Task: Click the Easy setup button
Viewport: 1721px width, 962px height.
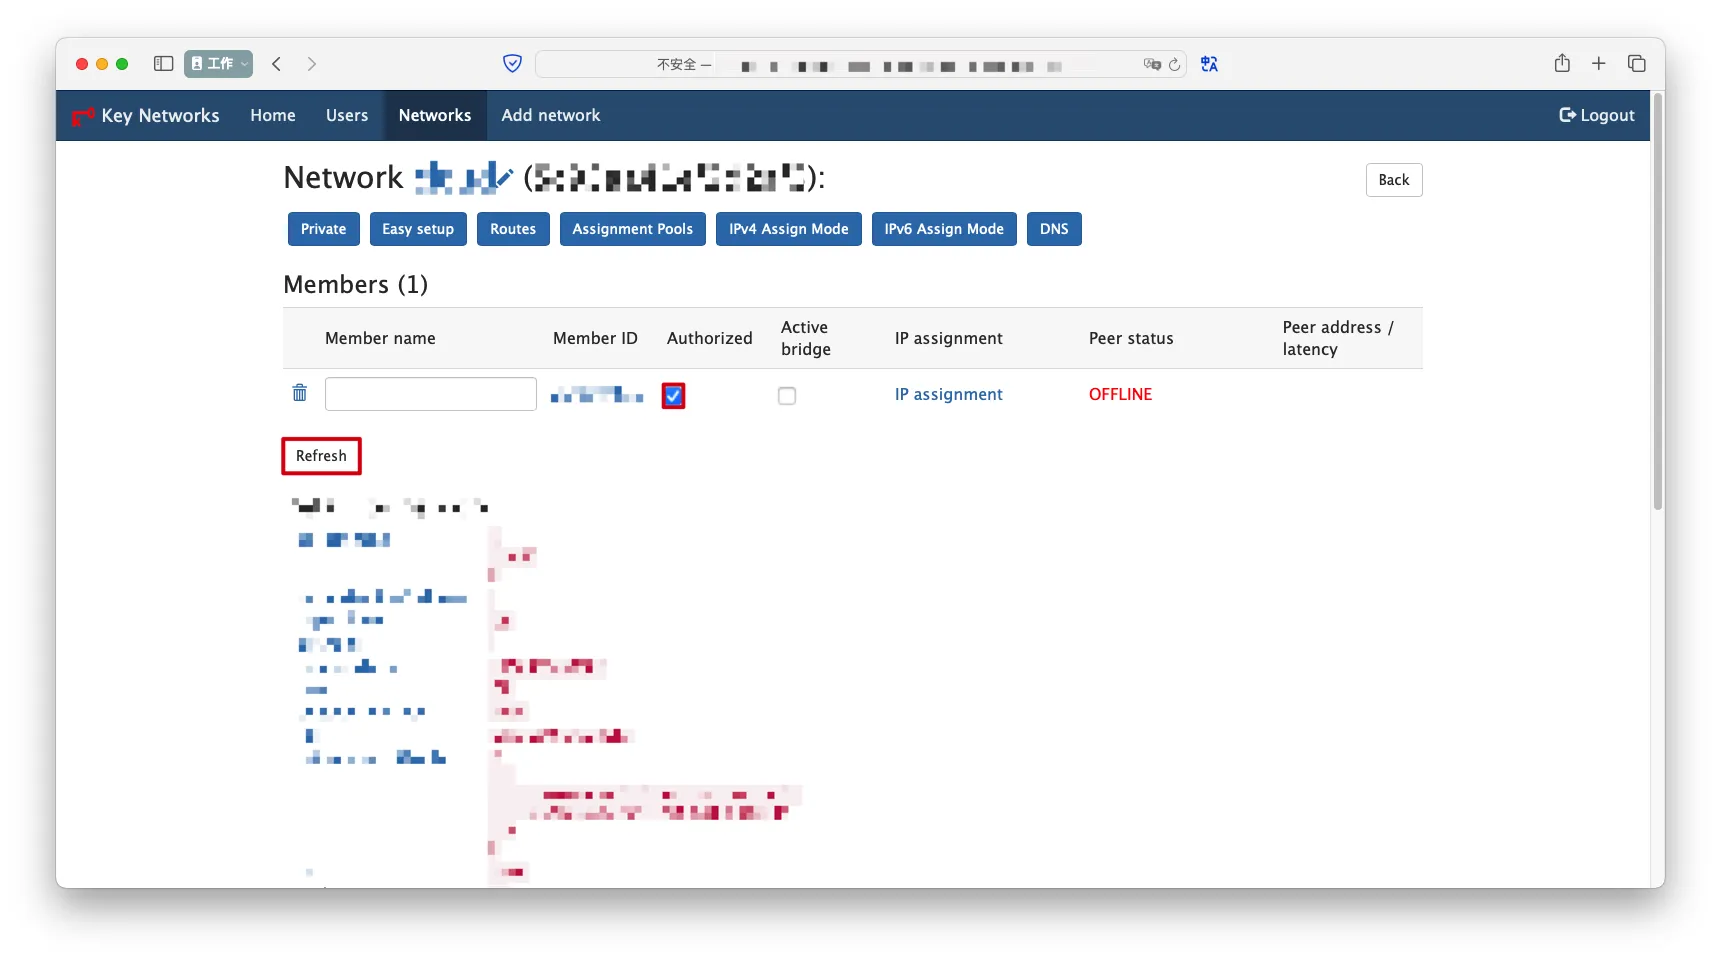Action: pos(417,229)
